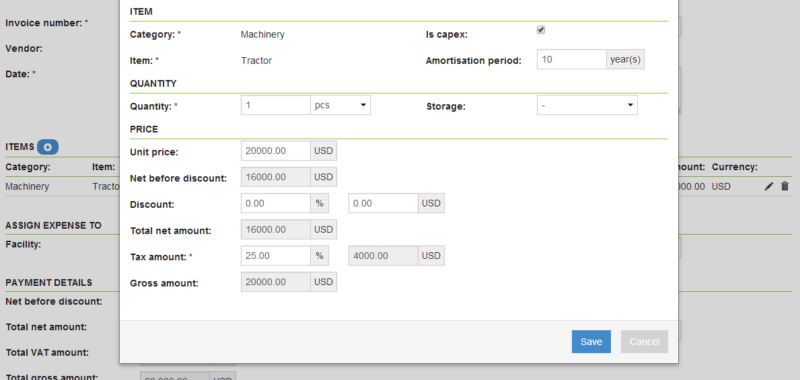Viewport: 800px width, 380px height.
Task: Select the Gross amount field
Action: click(x=276, y=282)
